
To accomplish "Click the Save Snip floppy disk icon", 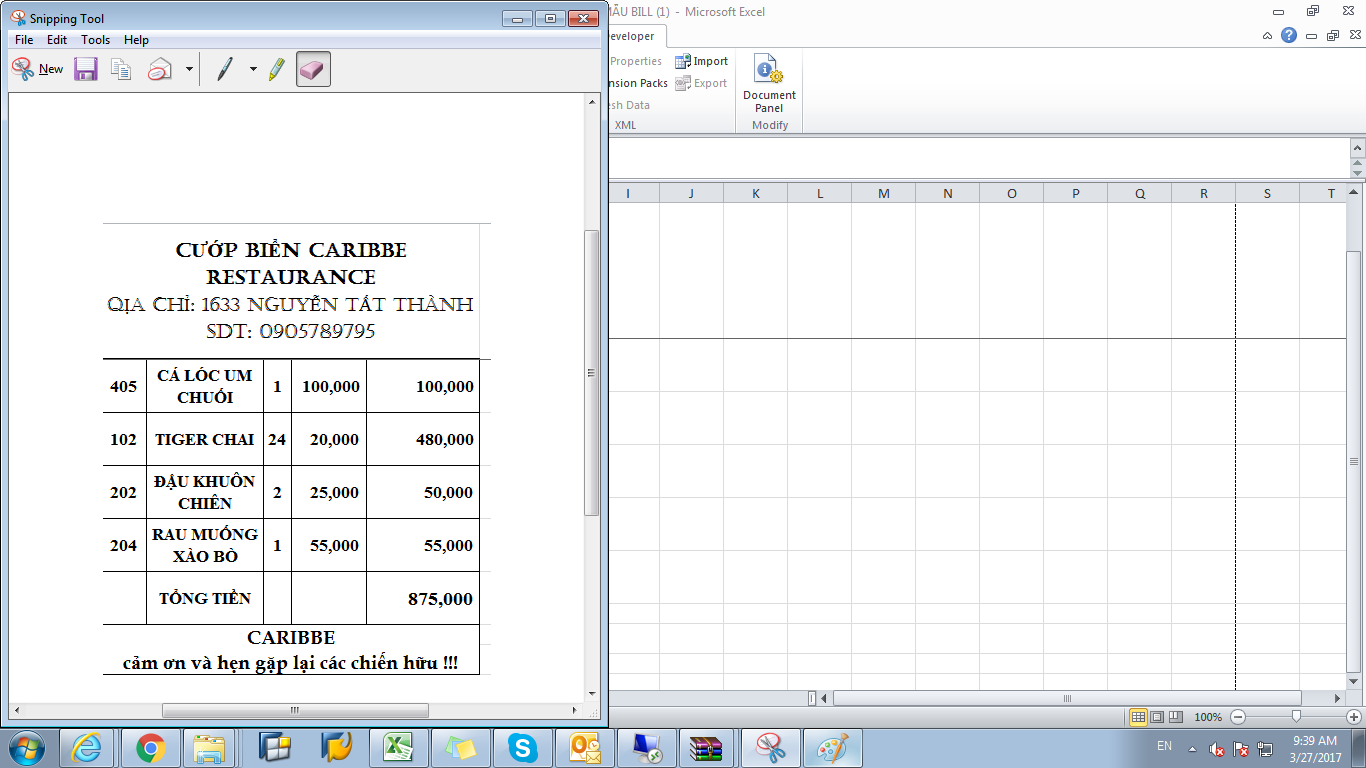I will pos(86,69).
